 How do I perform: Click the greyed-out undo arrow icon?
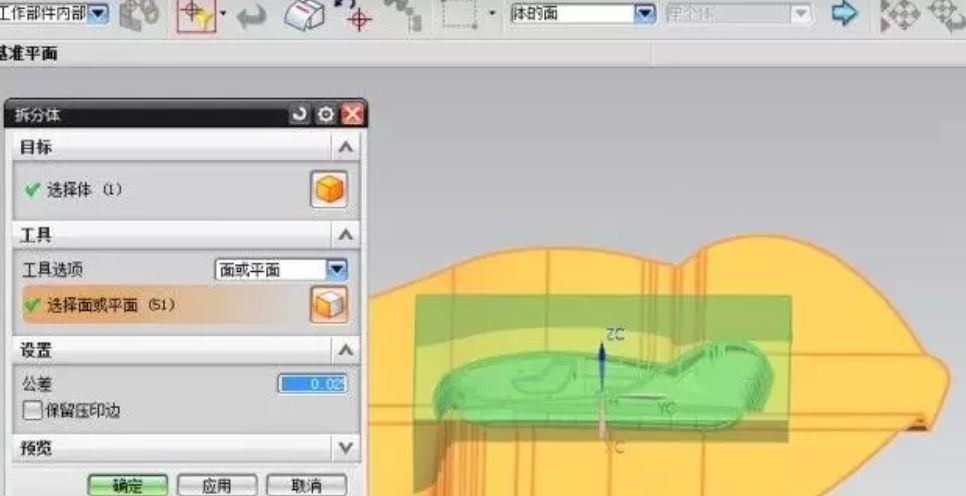click(x=251, y=15)
